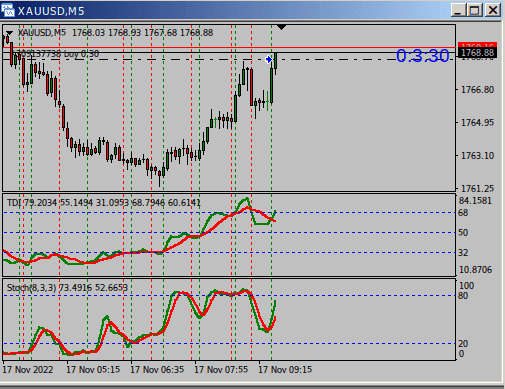Screen dimensions: 505x389
Task: Click the XAUUSD,M5 chart window icon
Action: [x=8, y=10]
